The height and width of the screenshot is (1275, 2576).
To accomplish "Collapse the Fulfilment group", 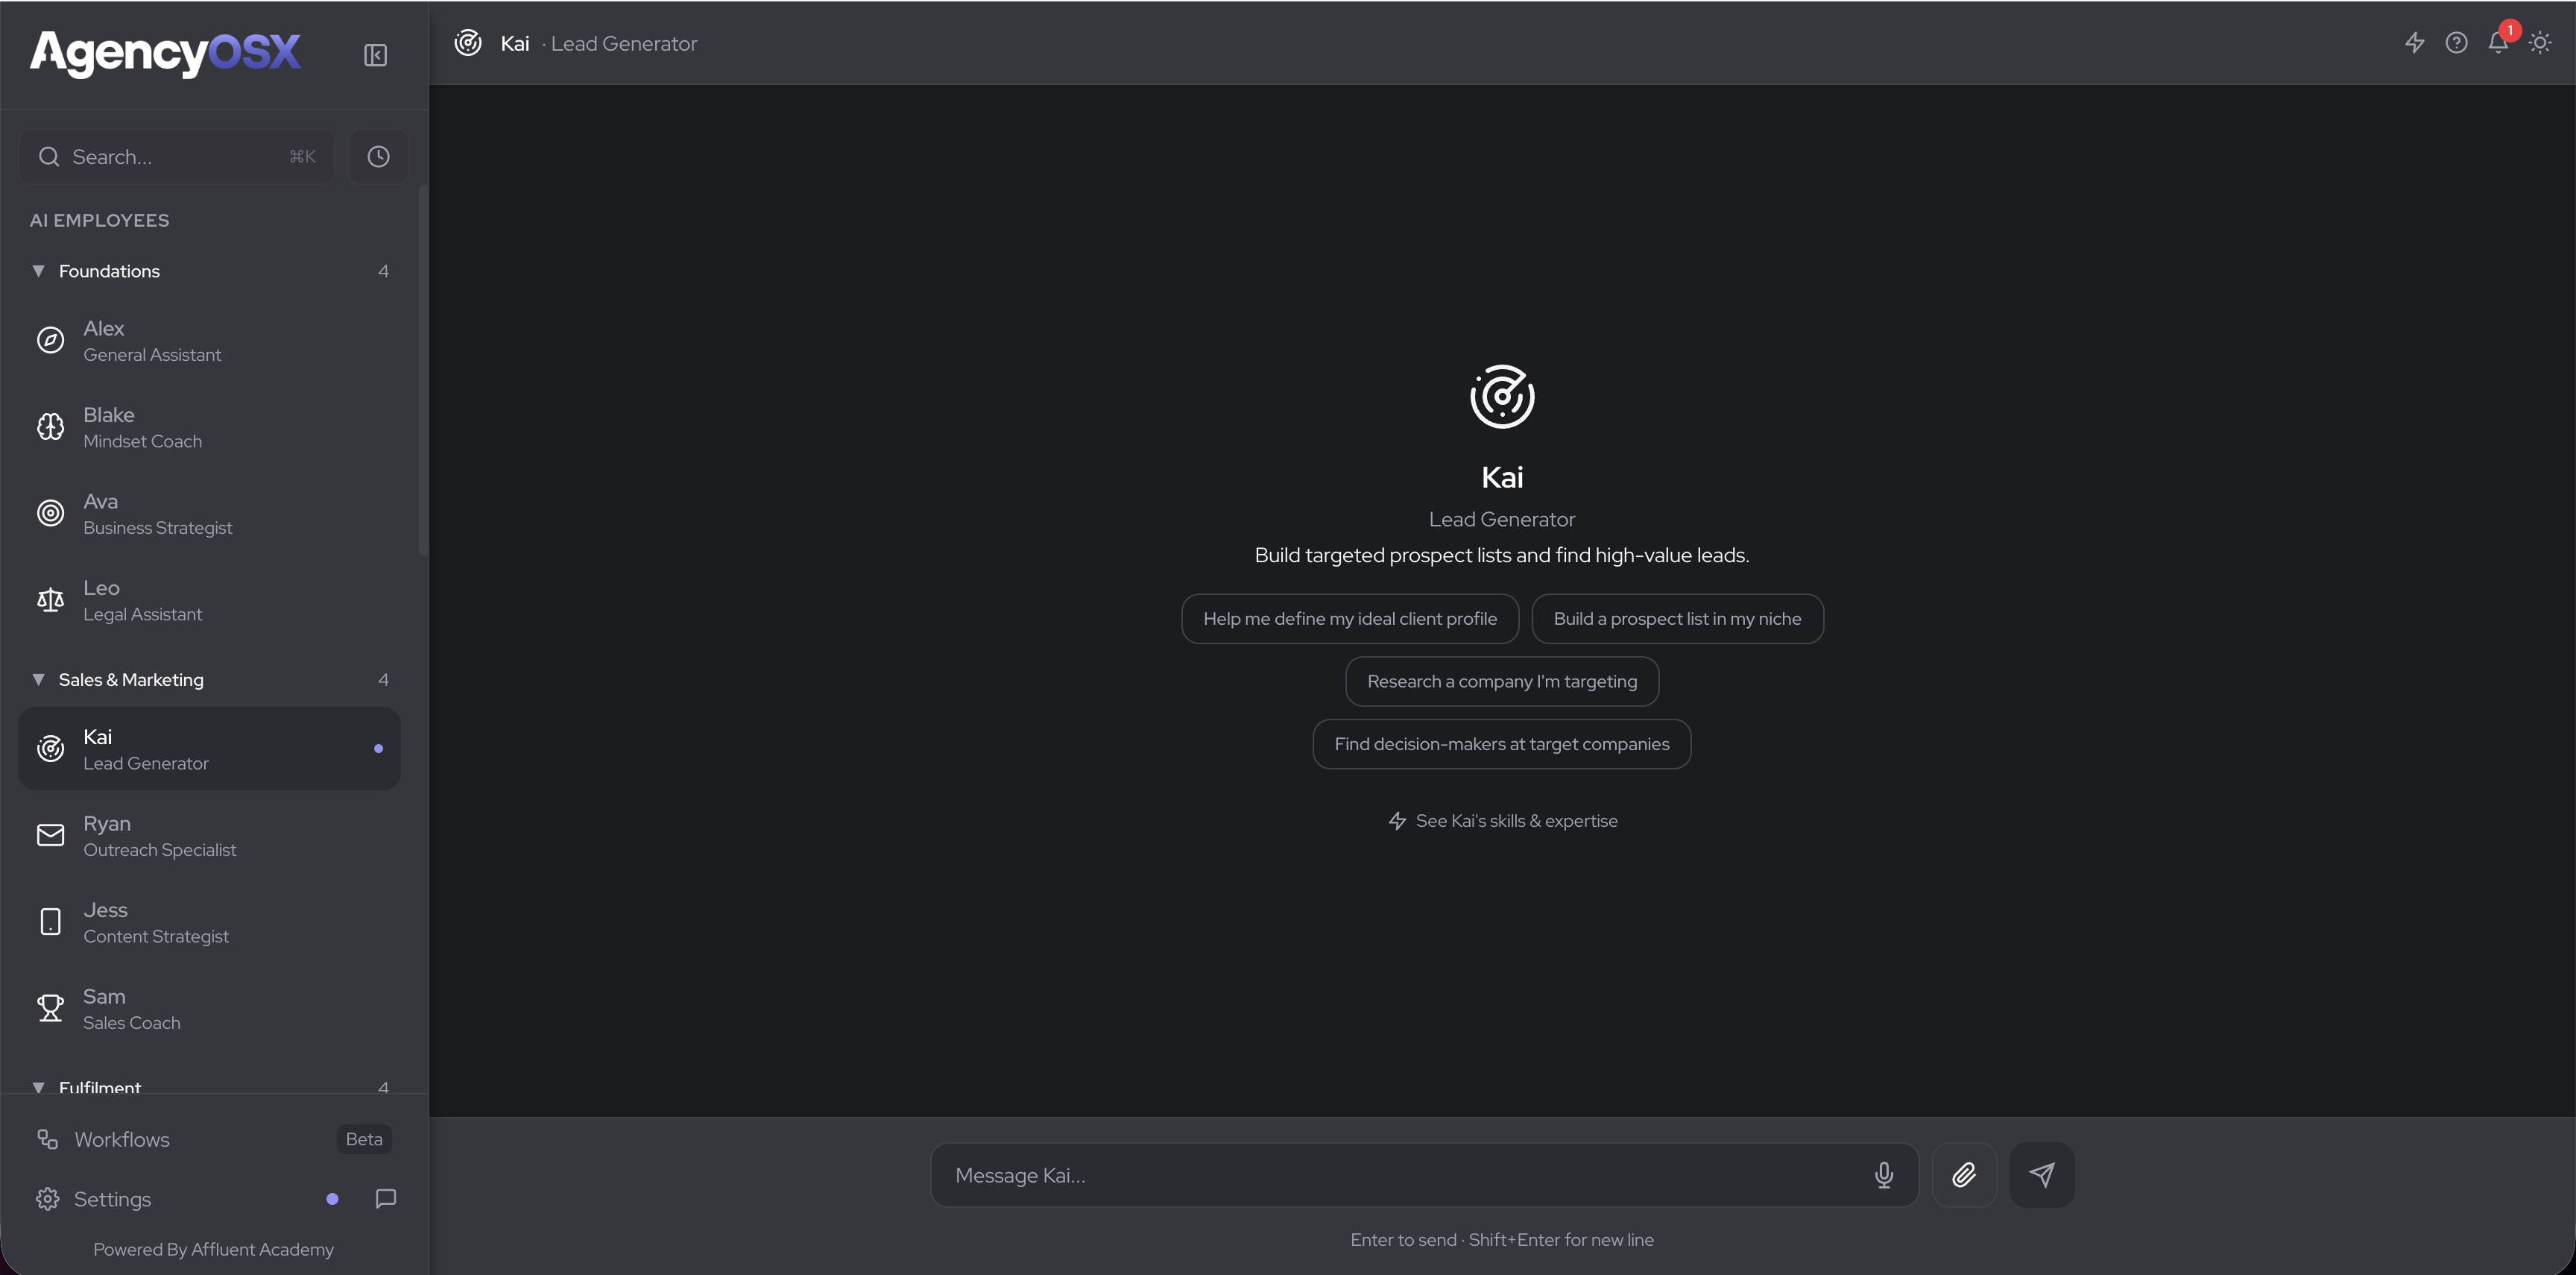I will coord(38,1087).
